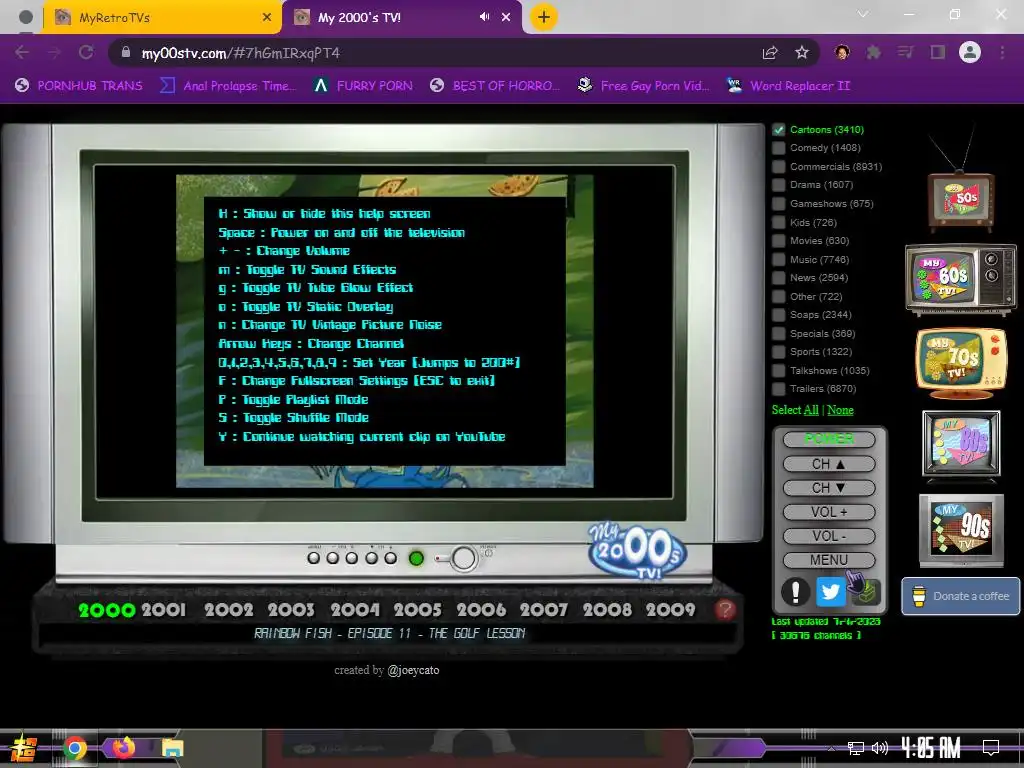This screenshot has height=768, width=1024.
Task: Go back to the previous page
Action: coord(22,53)
